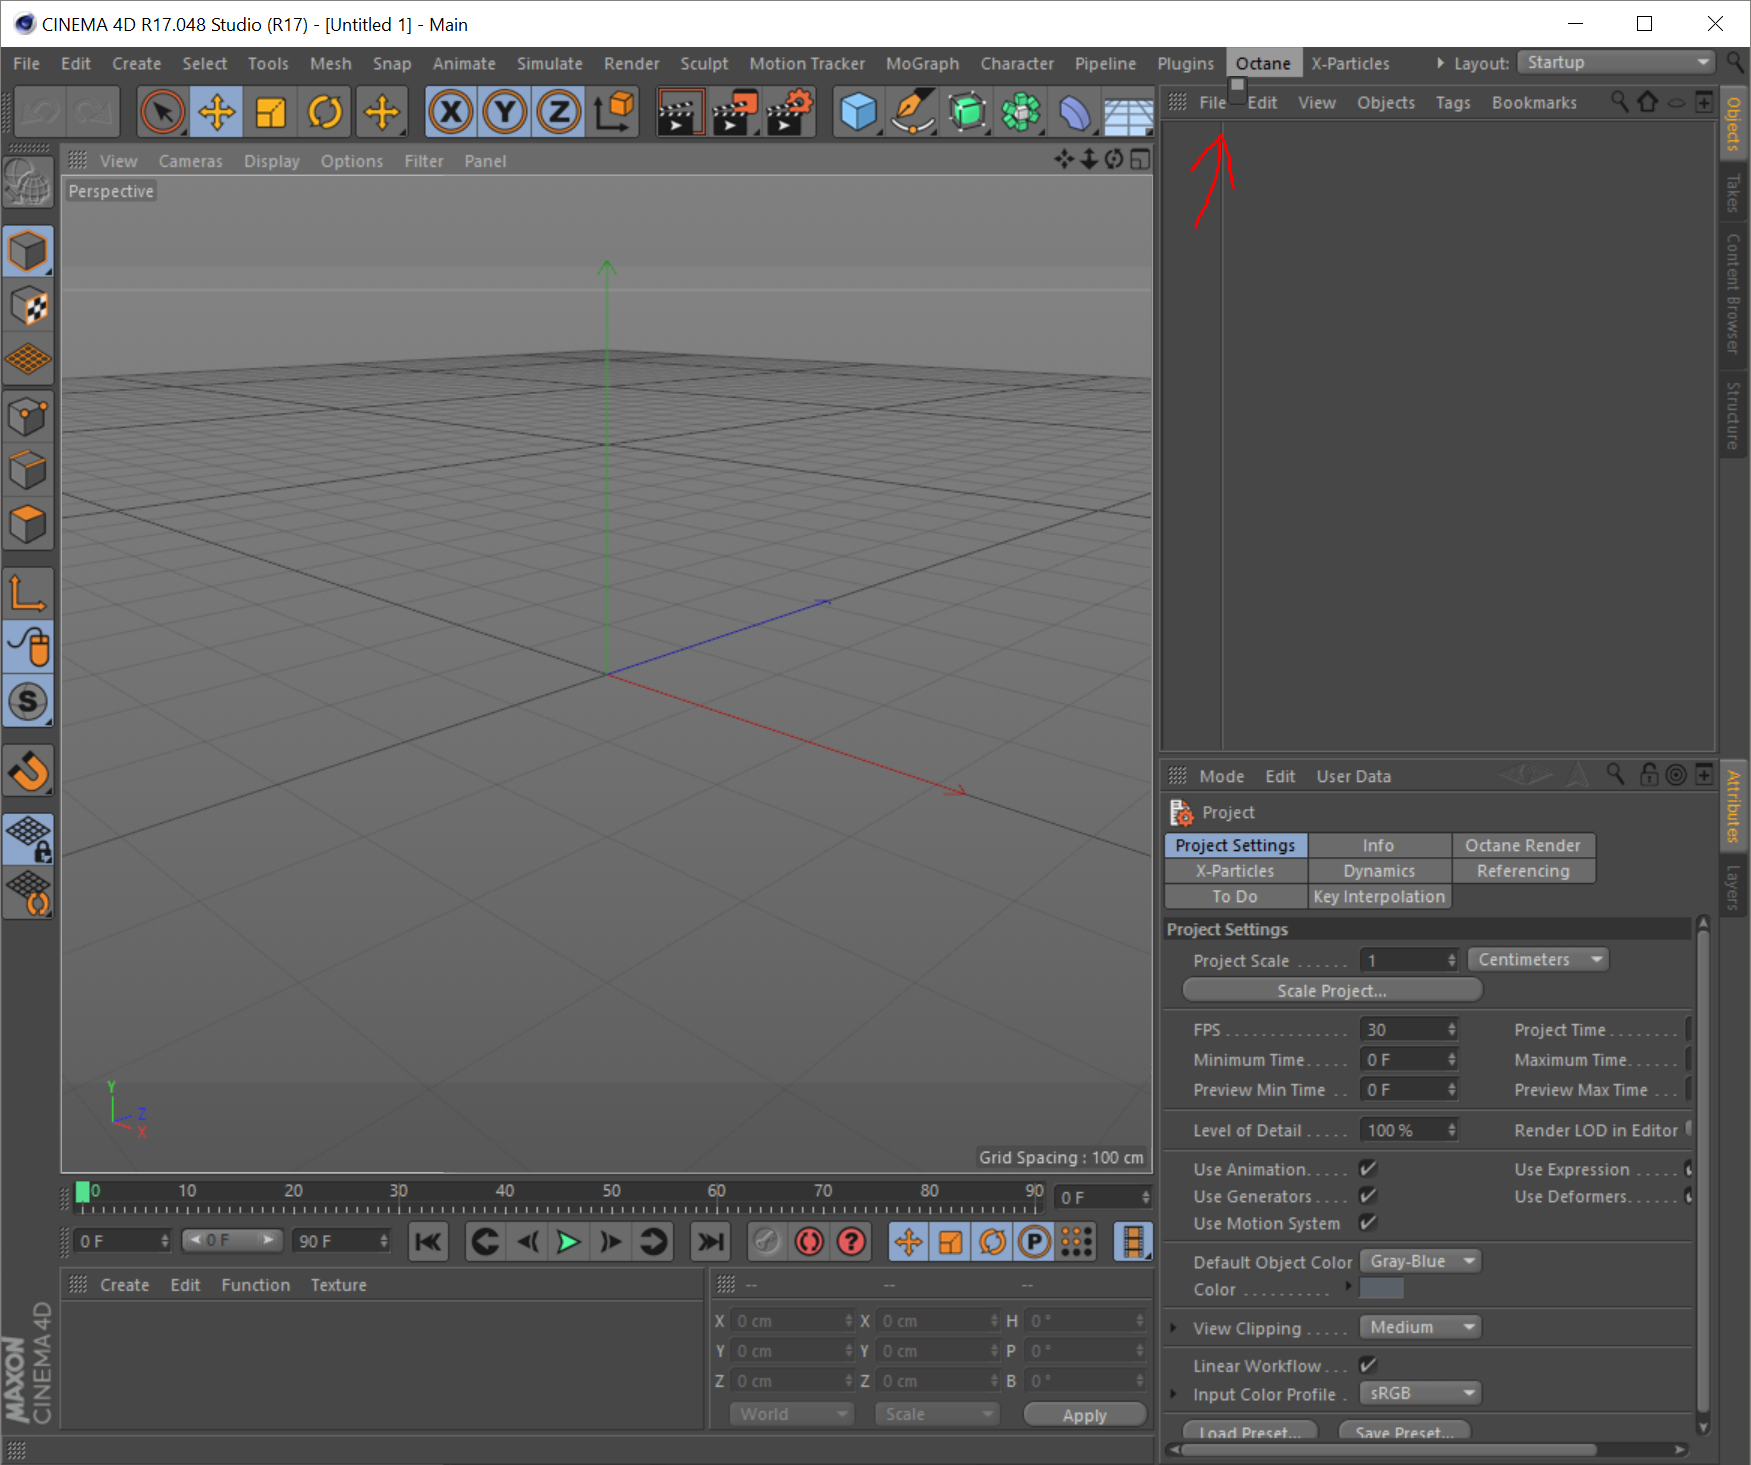Switch to Points mode
Screen dimensions: 1751x1465
click(28, 417)
